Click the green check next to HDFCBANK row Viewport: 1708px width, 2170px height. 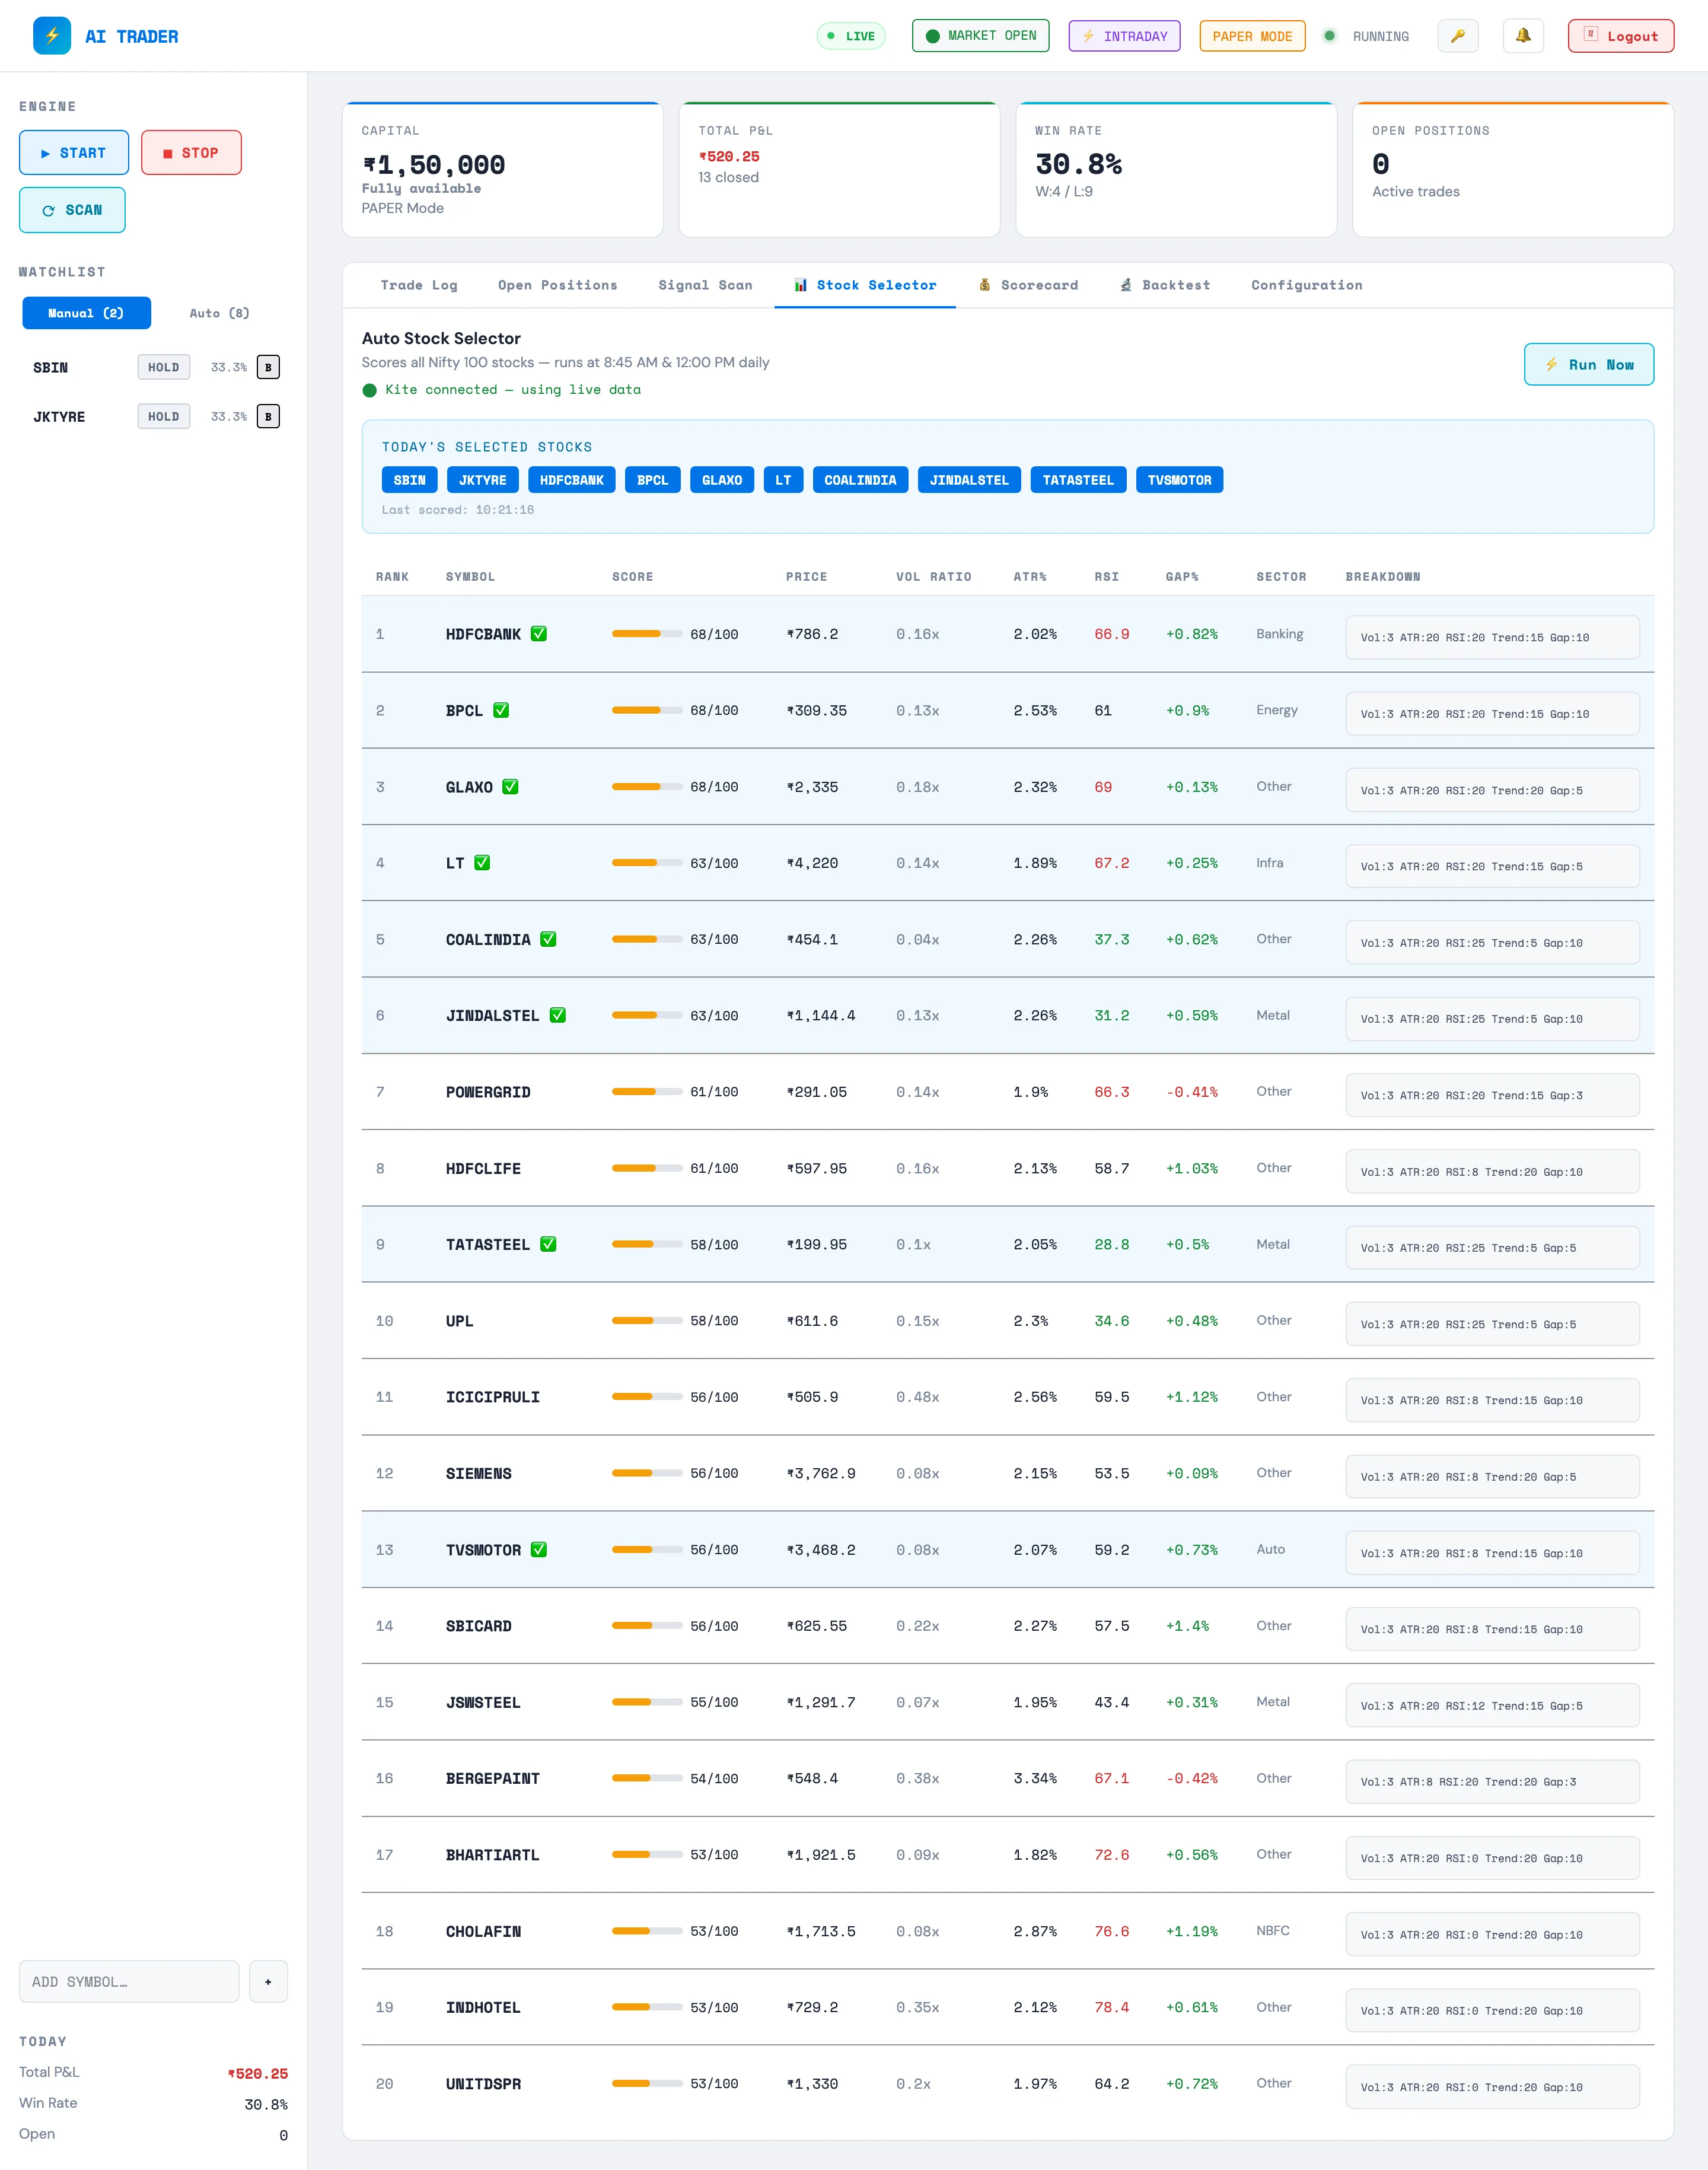[539, 634]
